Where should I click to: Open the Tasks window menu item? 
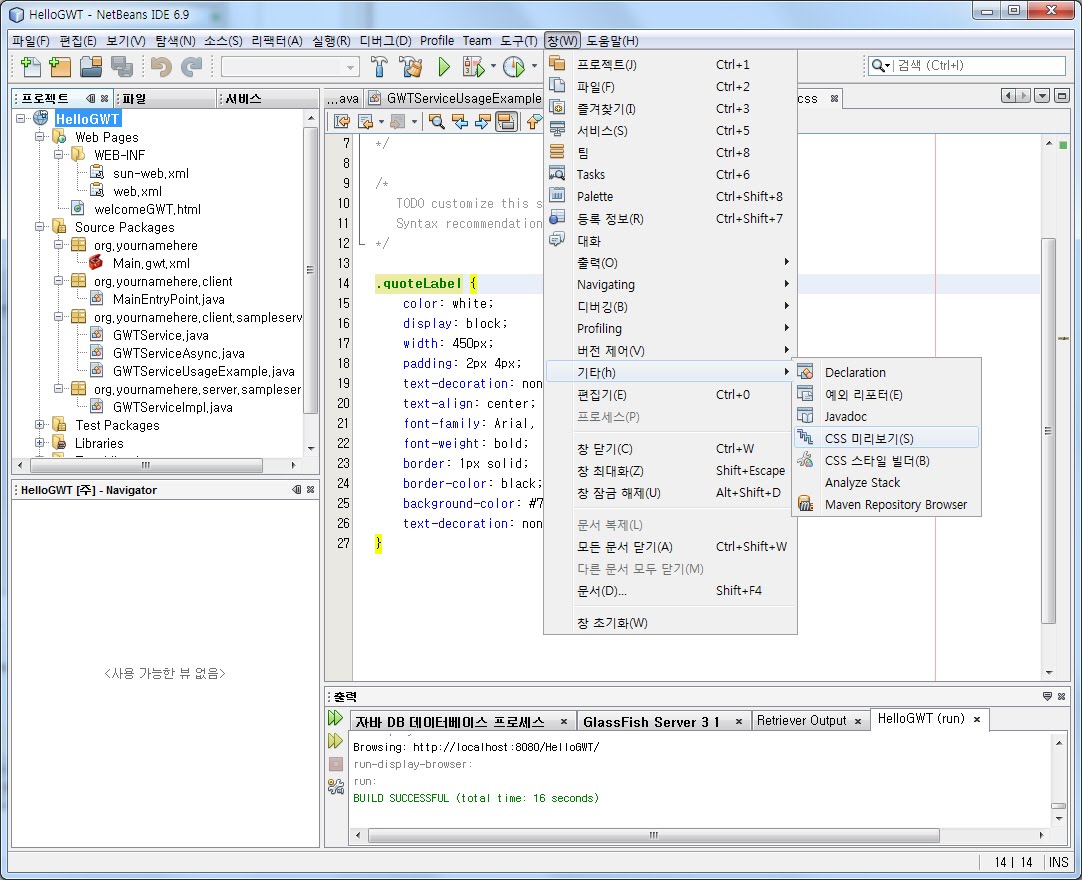click(x=670, y=175)
